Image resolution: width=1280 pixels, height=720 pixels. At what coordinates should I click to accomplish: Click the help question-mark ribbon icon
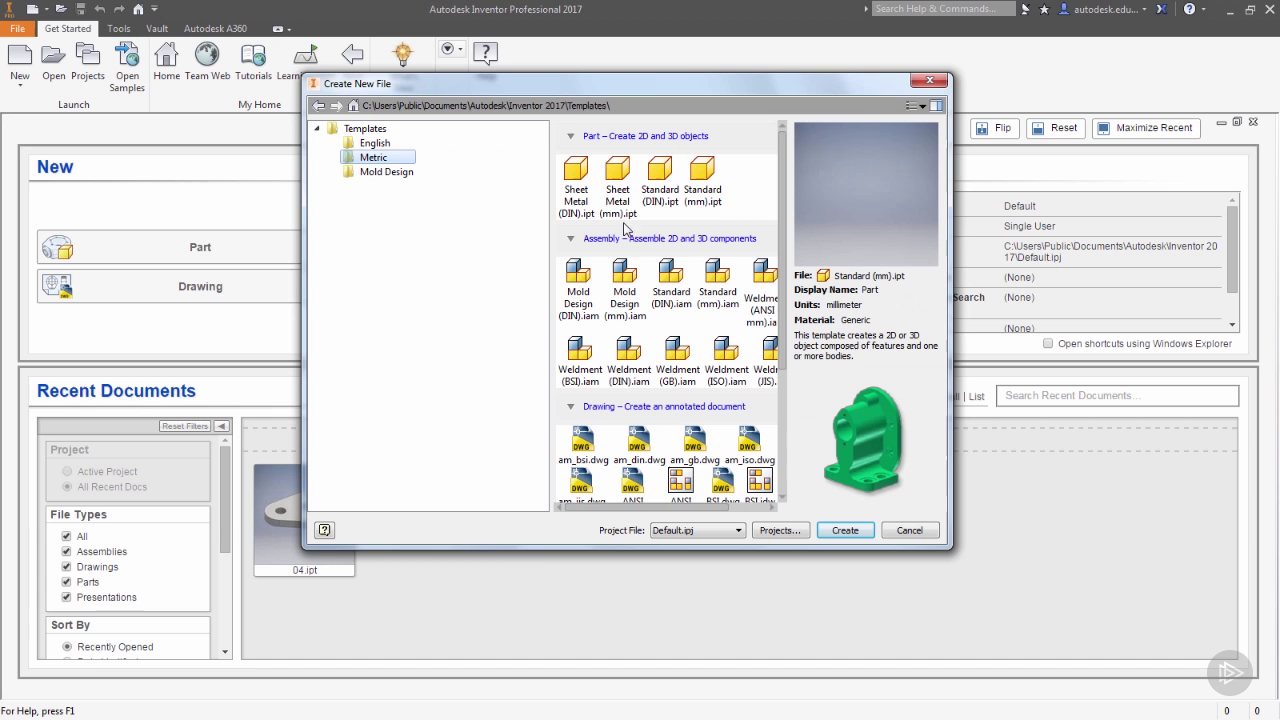pos(485,52)
